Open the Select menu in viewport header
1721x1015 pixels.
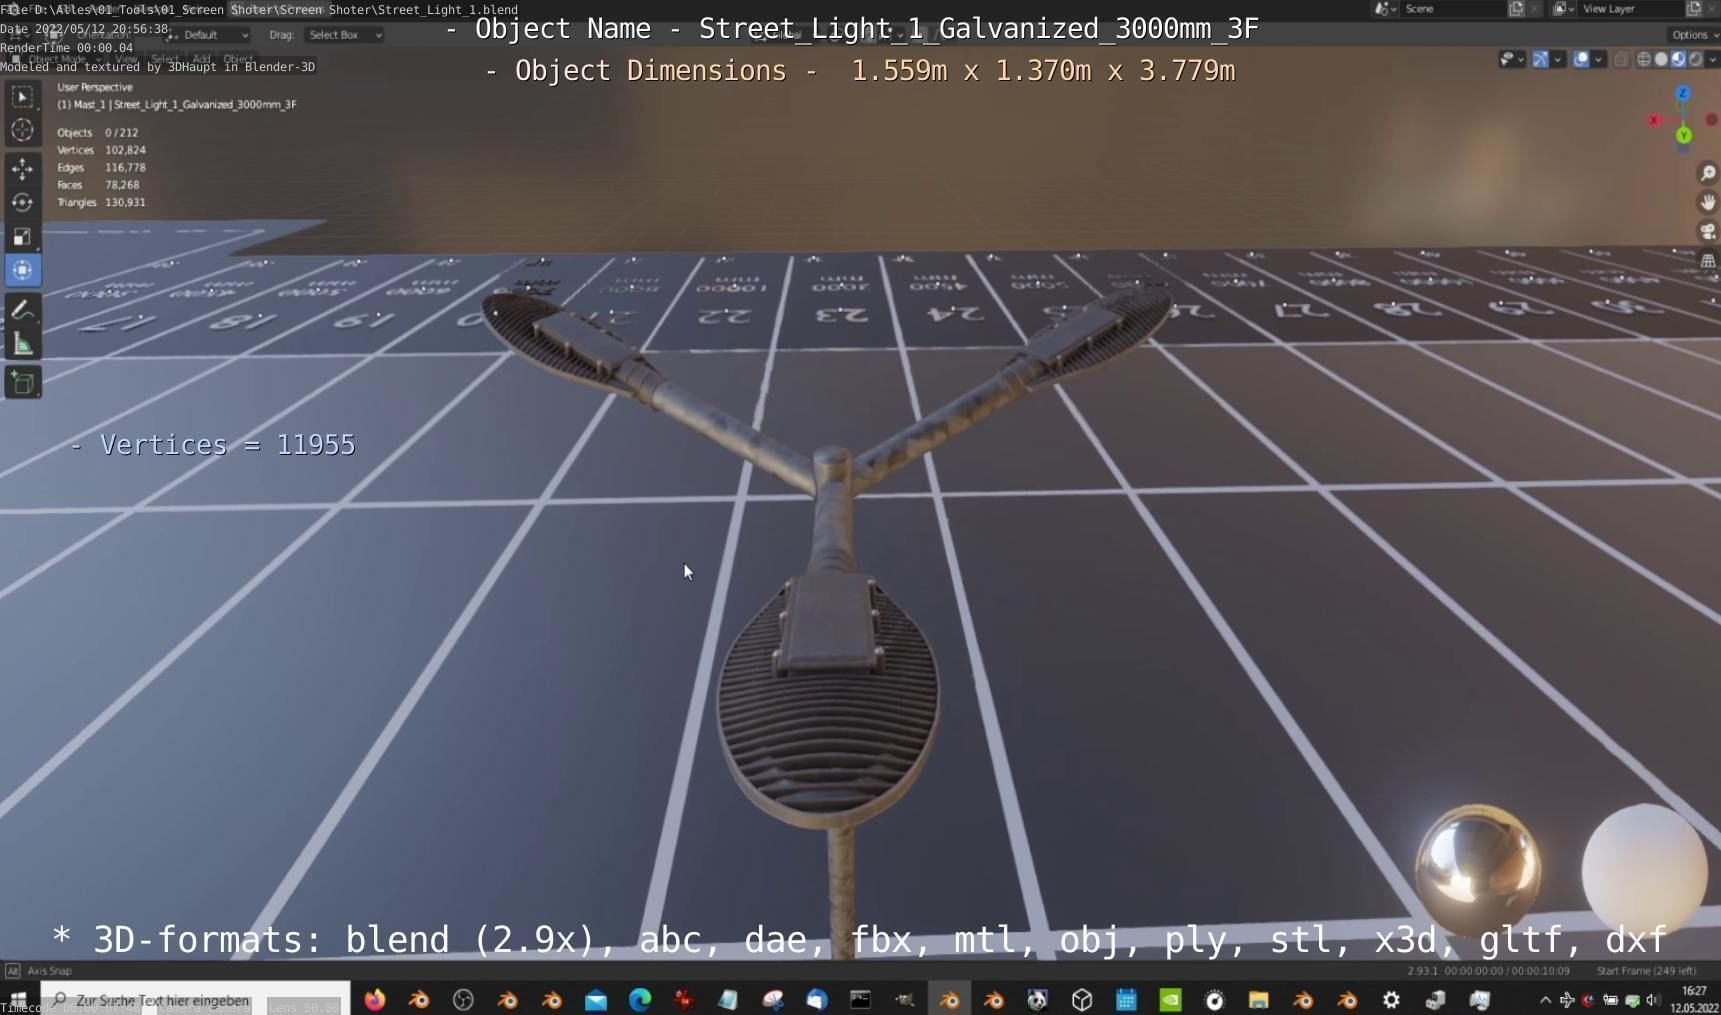[x=164, y=60]
